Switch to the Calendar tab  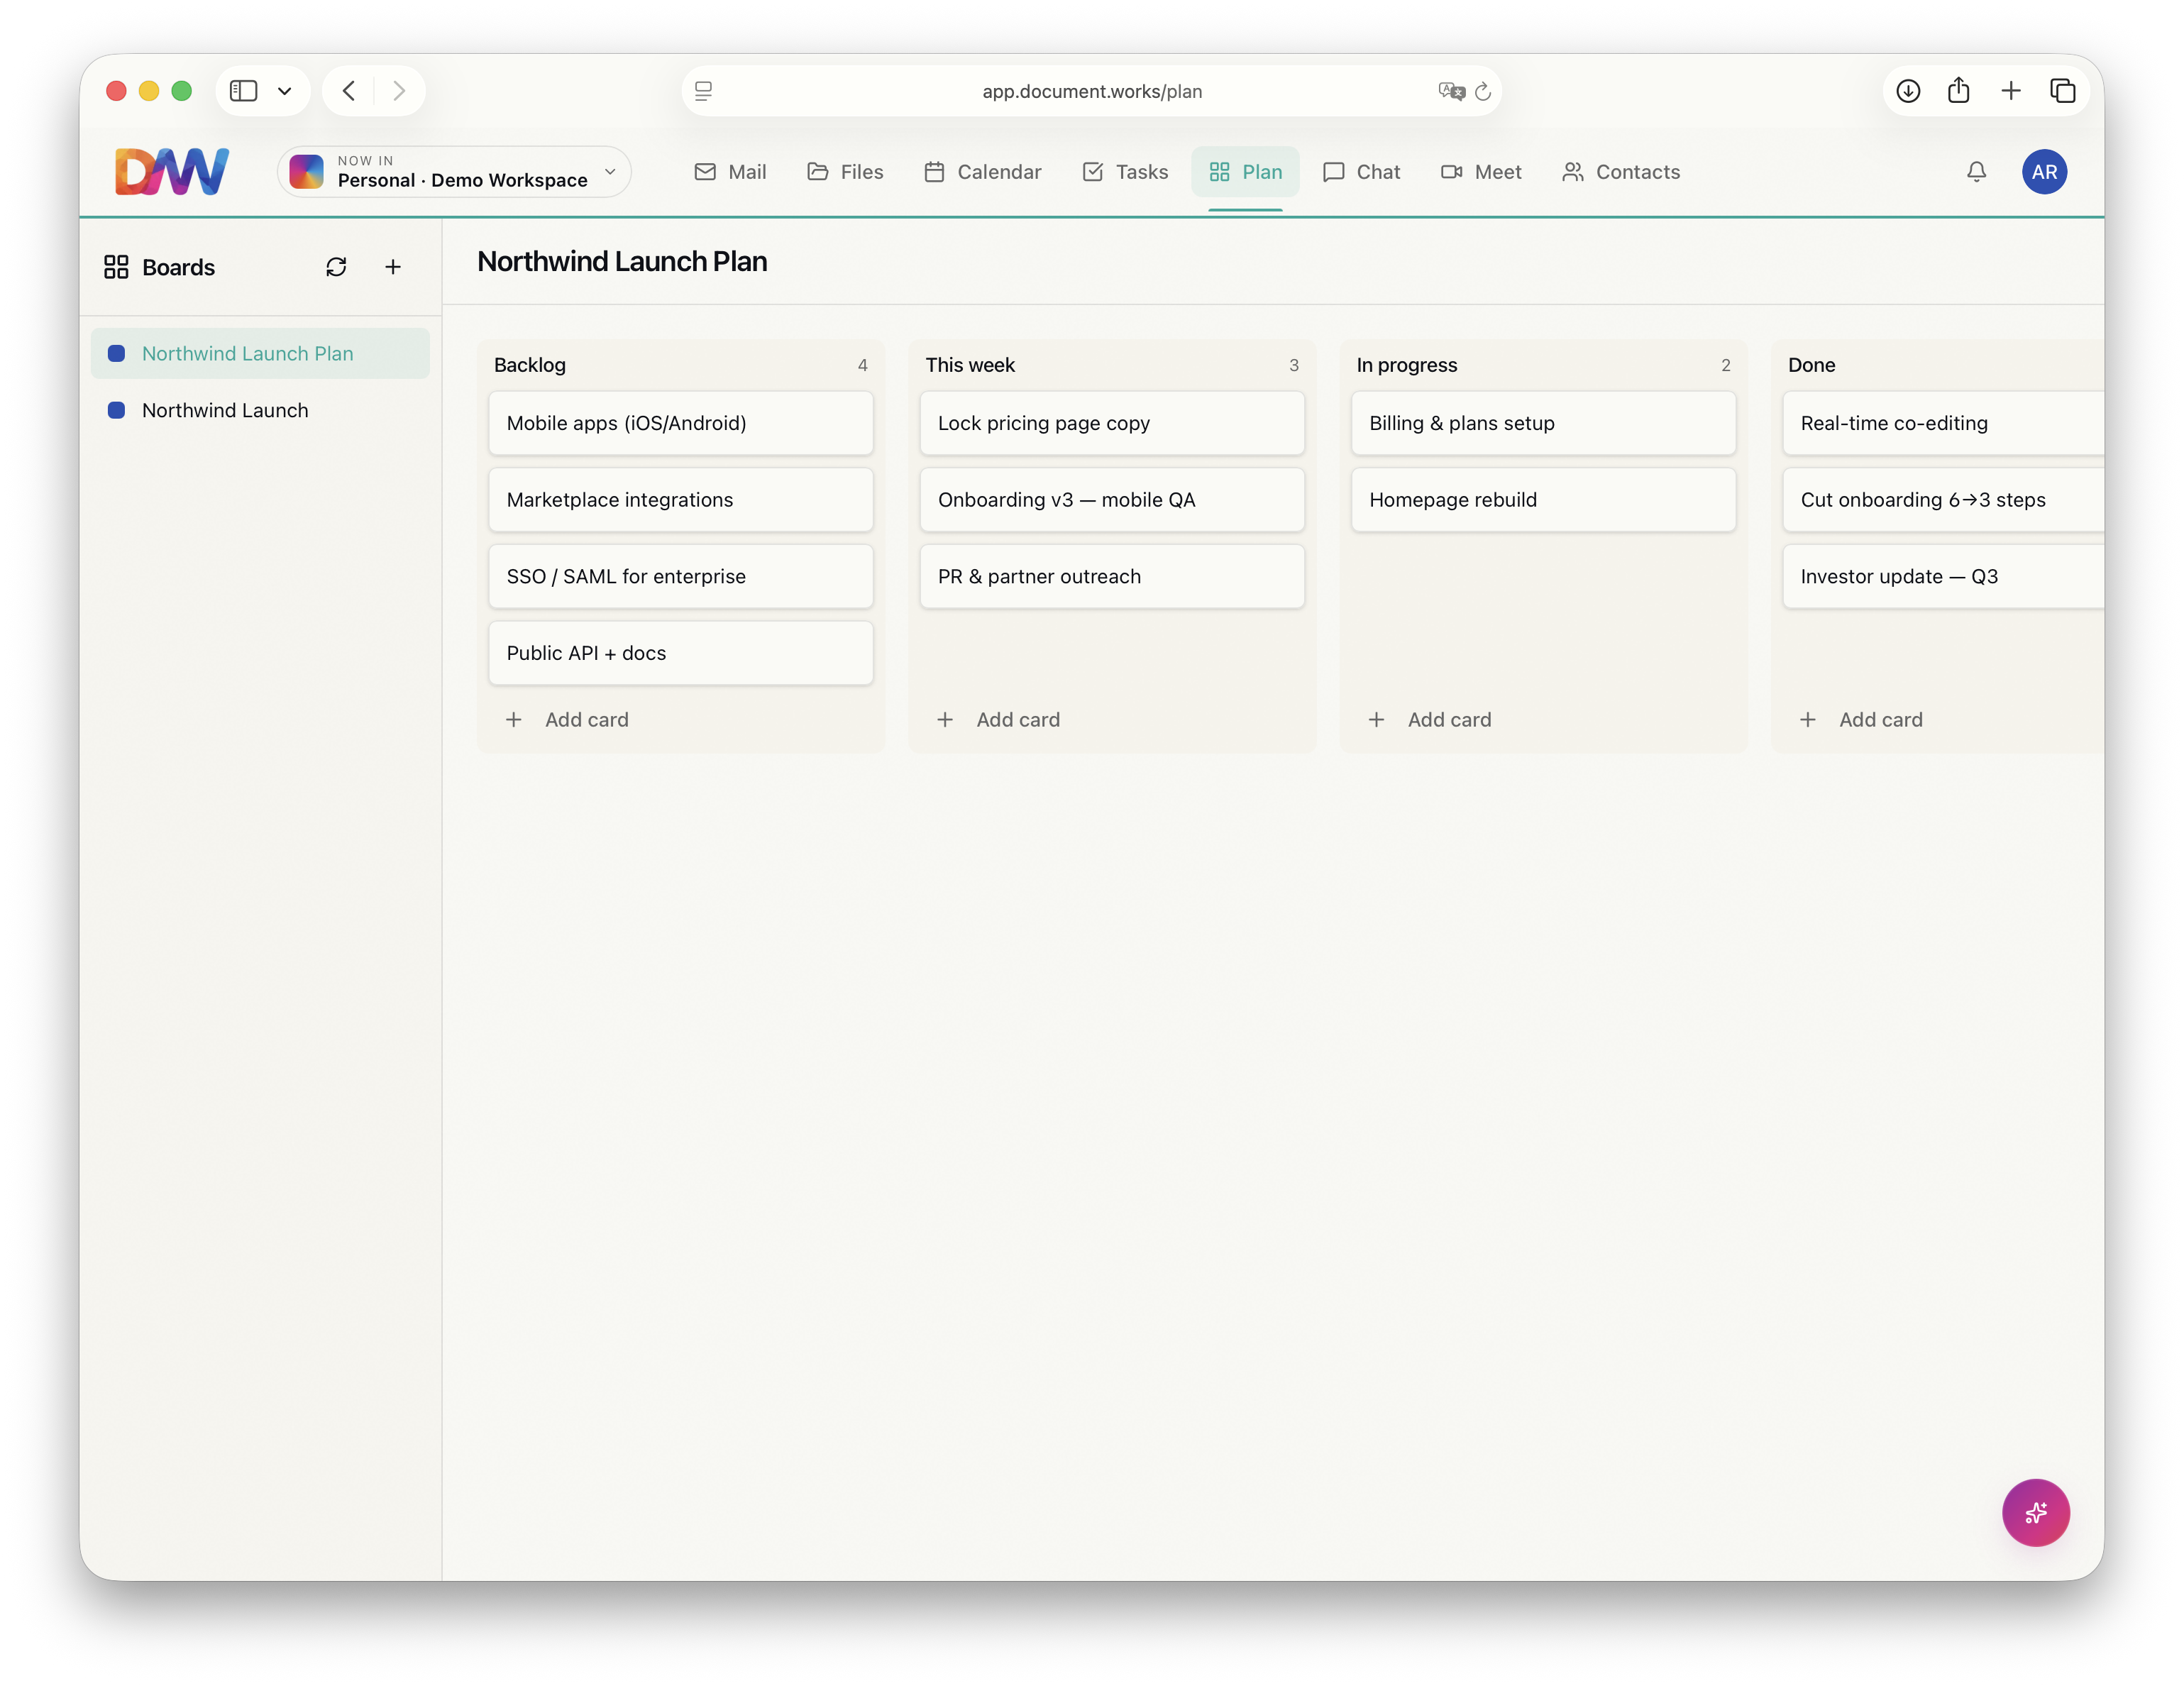point(982,172)
